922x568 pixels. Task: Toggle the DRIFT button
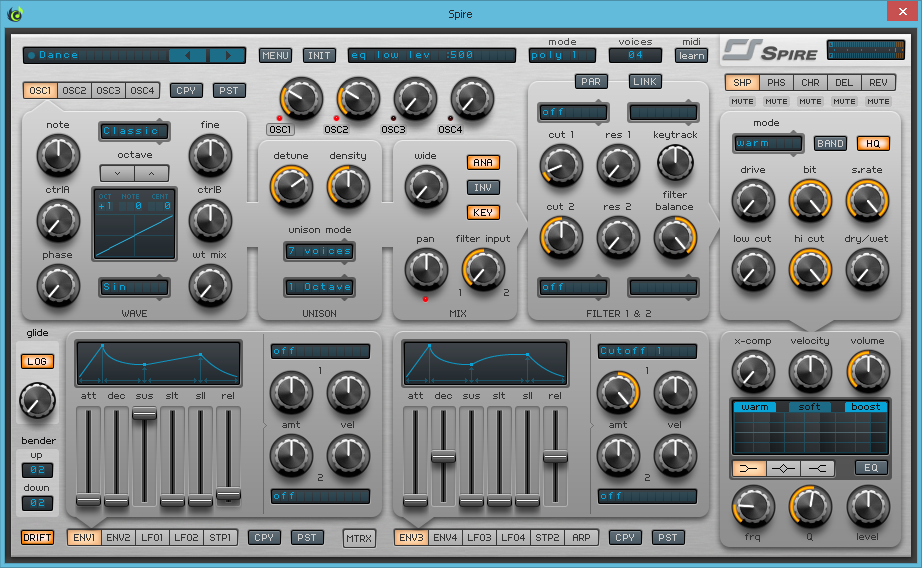coord(37,537)
